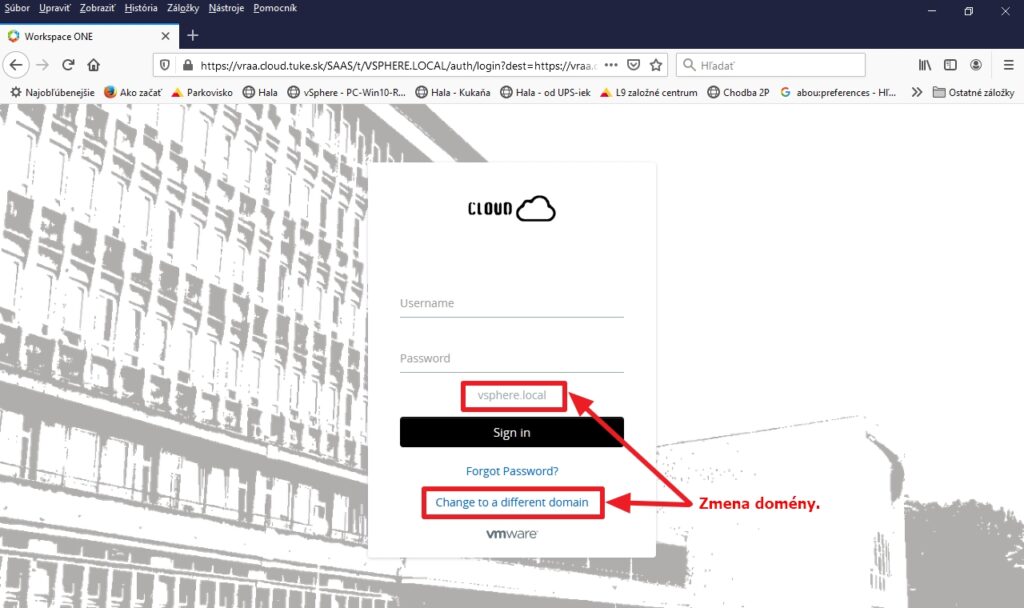Open the Nástroje menu

(x=227, y=8)
